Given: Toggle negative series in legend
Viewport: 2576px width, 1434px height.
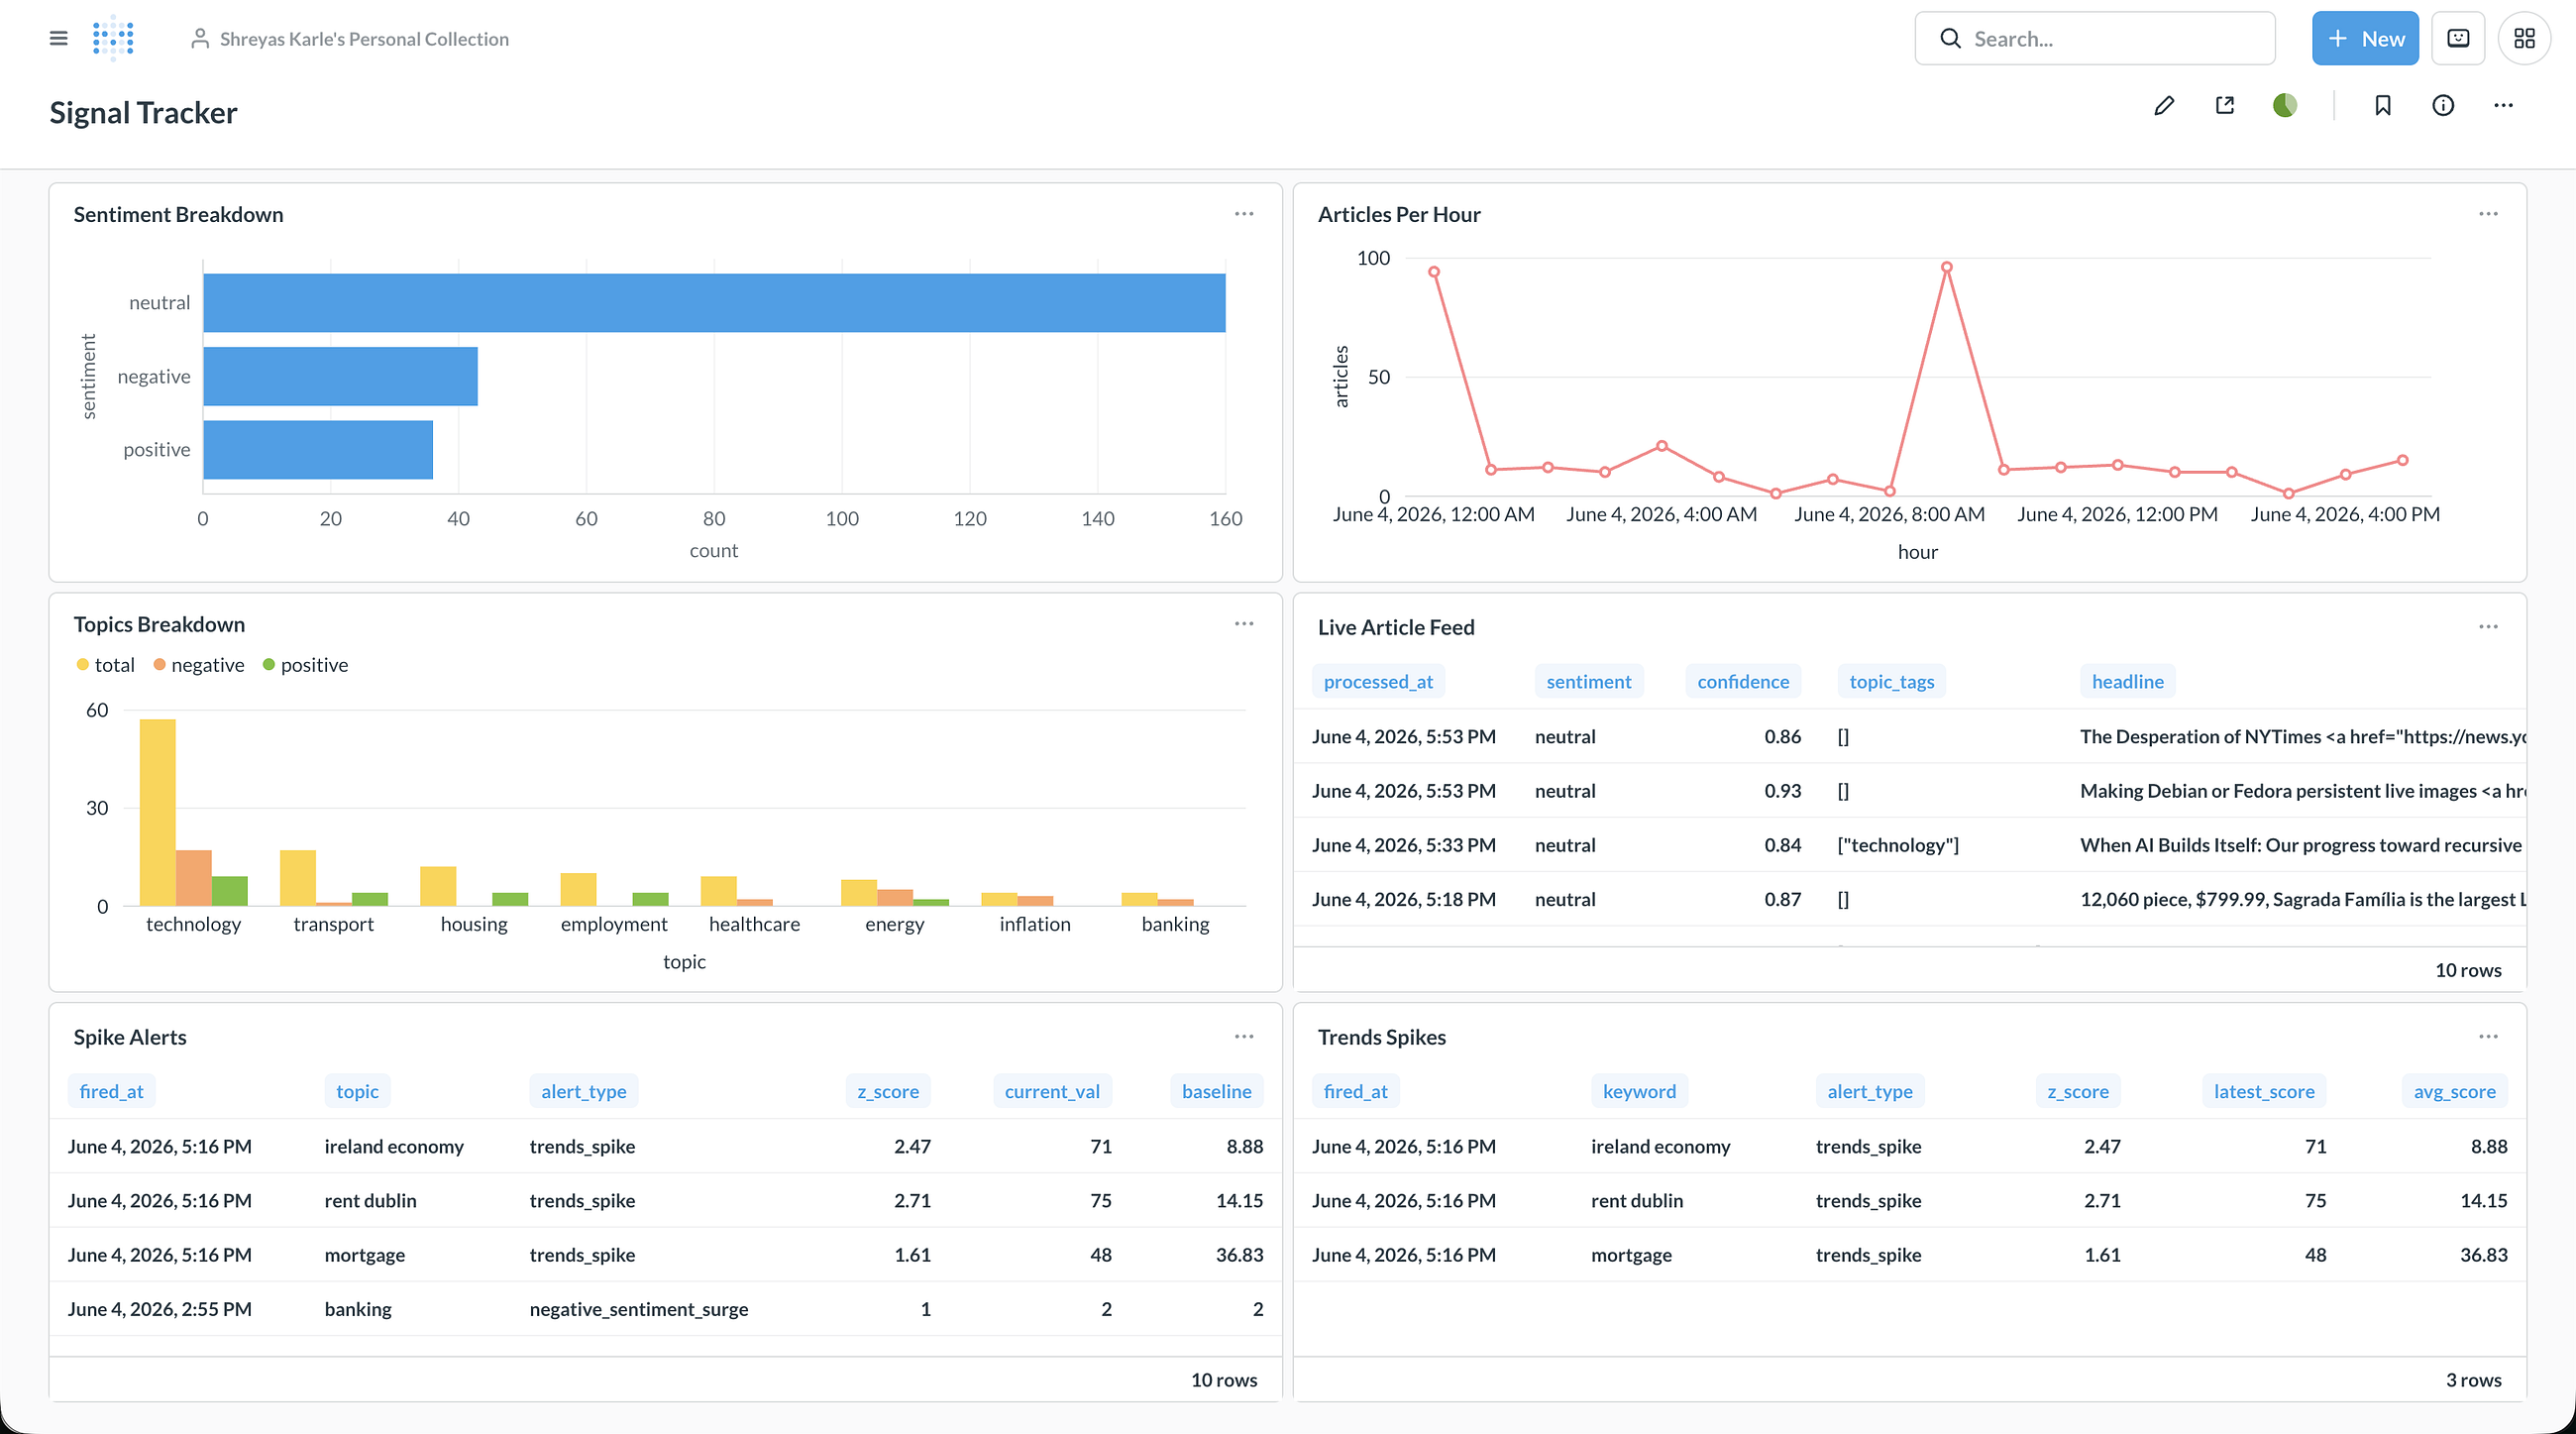Looking at the screenshot, I should pyautogui.click(x=198, y=665).
